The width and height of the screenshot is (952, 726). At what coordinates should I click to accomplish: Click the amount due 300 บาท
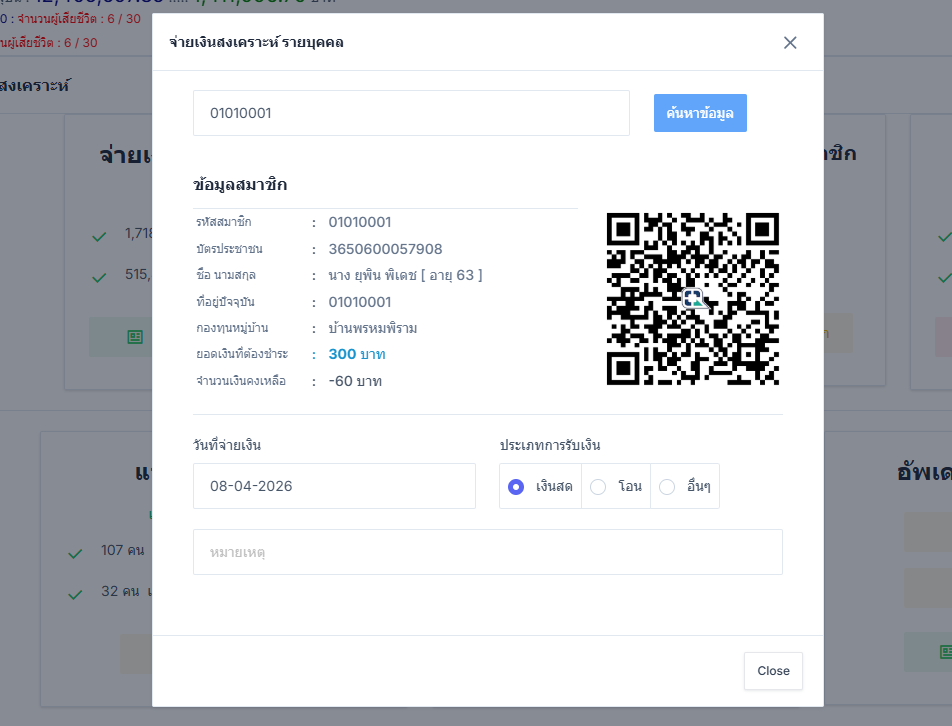tap(357, 354)
